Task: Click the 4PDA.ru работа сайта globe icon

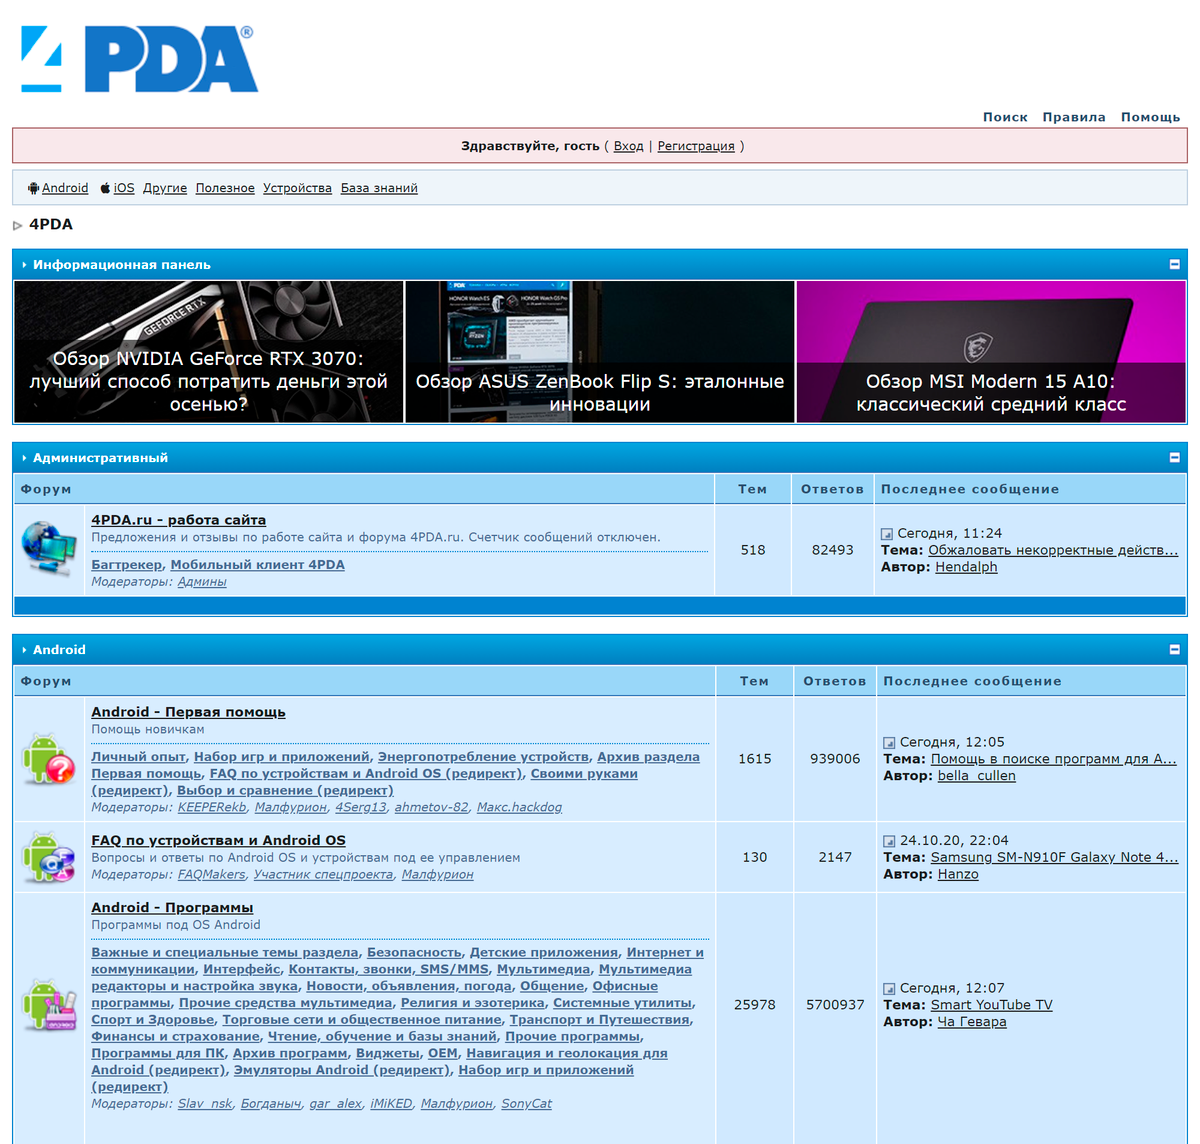Action: [x=49, y=549]
